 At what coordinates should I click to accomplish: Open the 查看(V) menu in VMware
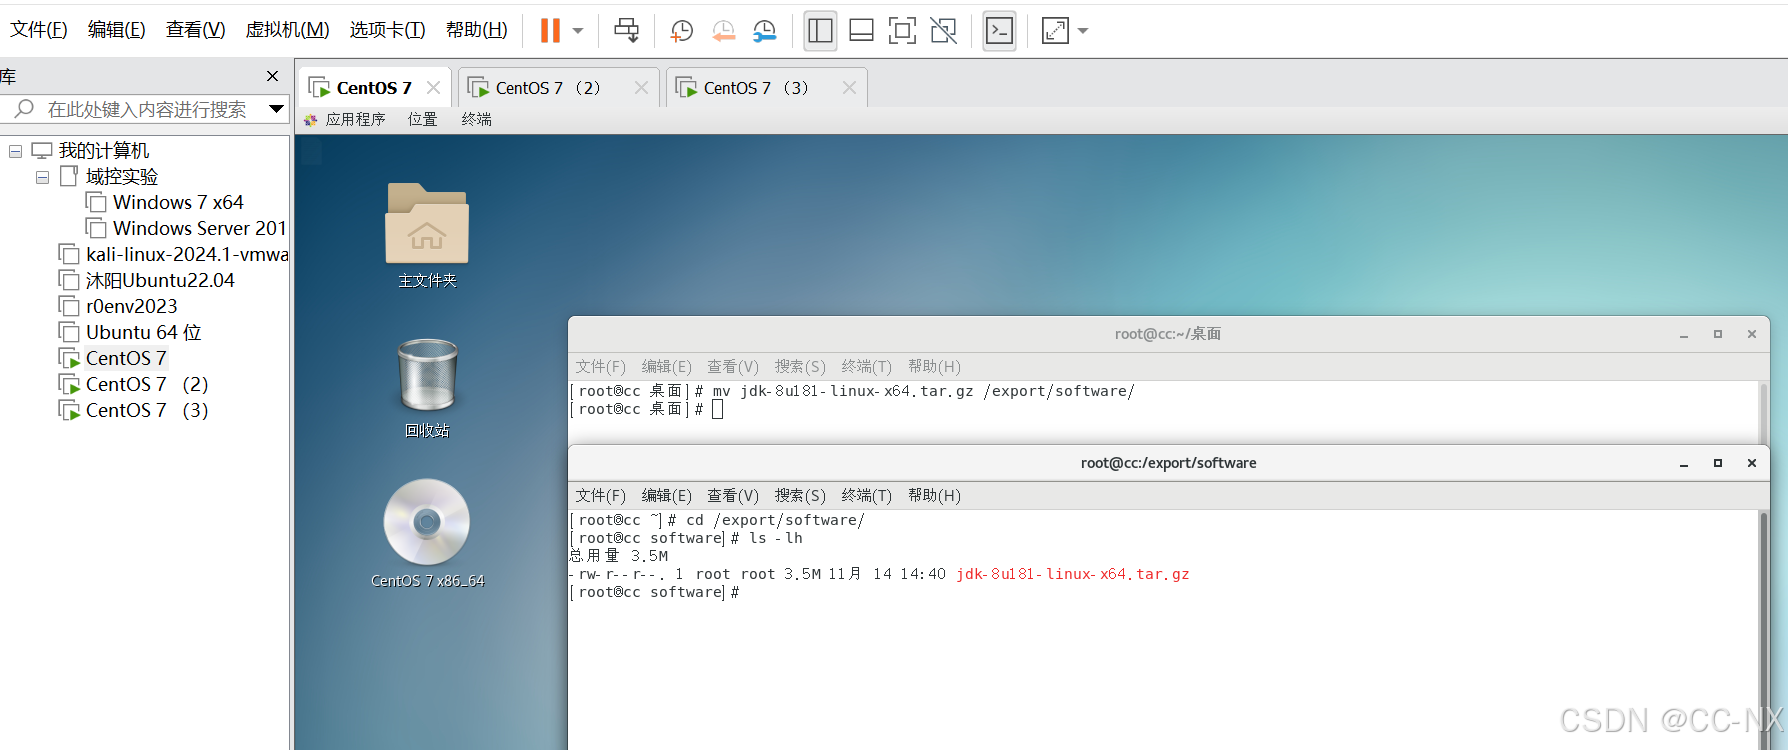tap(196, 30)
